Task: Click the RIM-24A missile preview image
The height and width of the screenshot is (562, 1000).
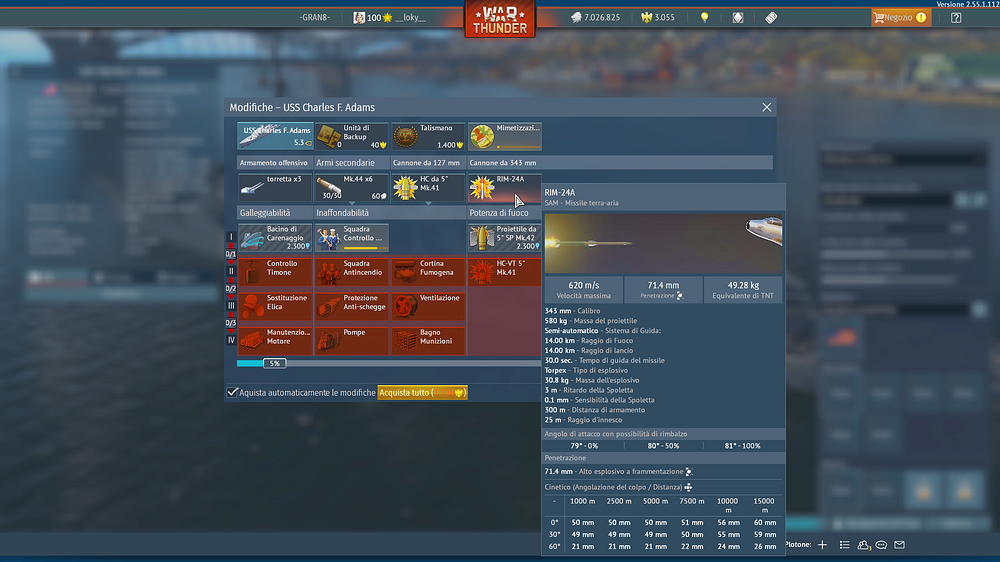Action: (663, 243)
